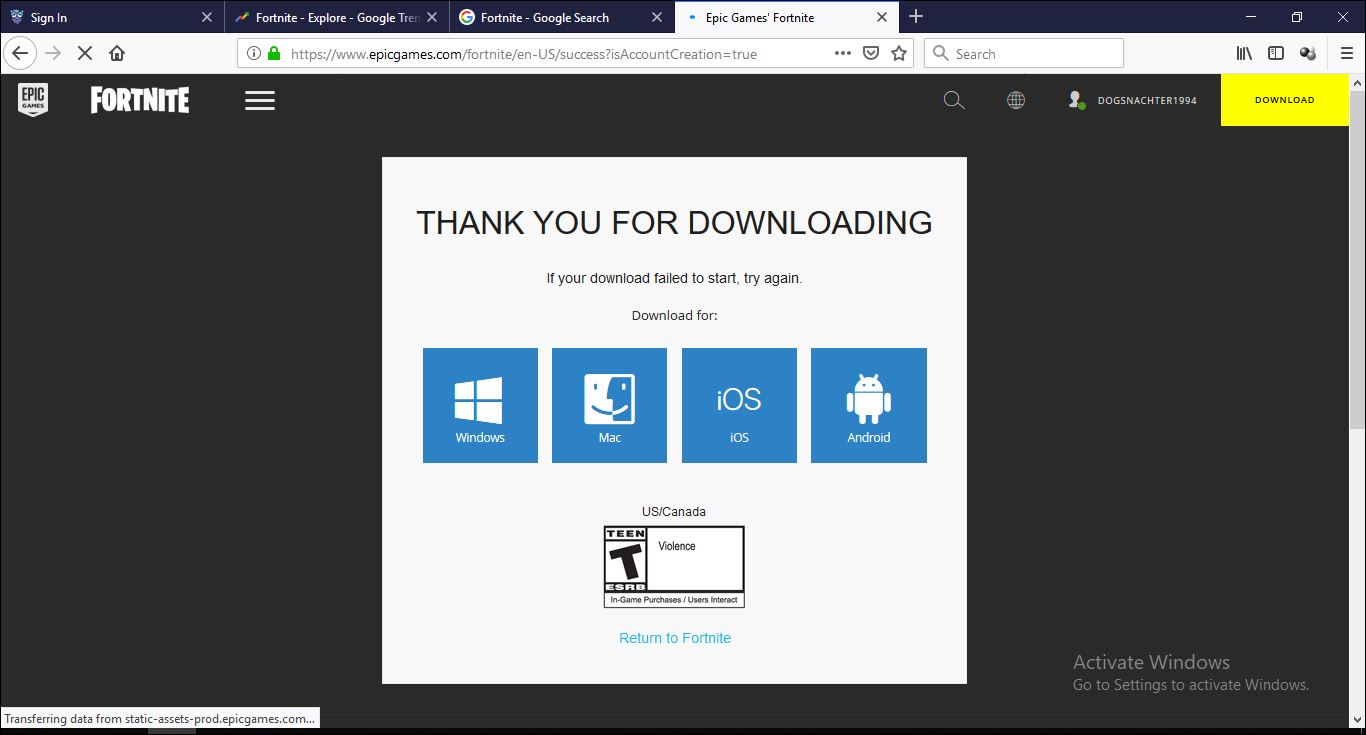Download Fortnite for Android
Image resolution: width=1366 pixels, height=735 pixels.
click(869, 405)
